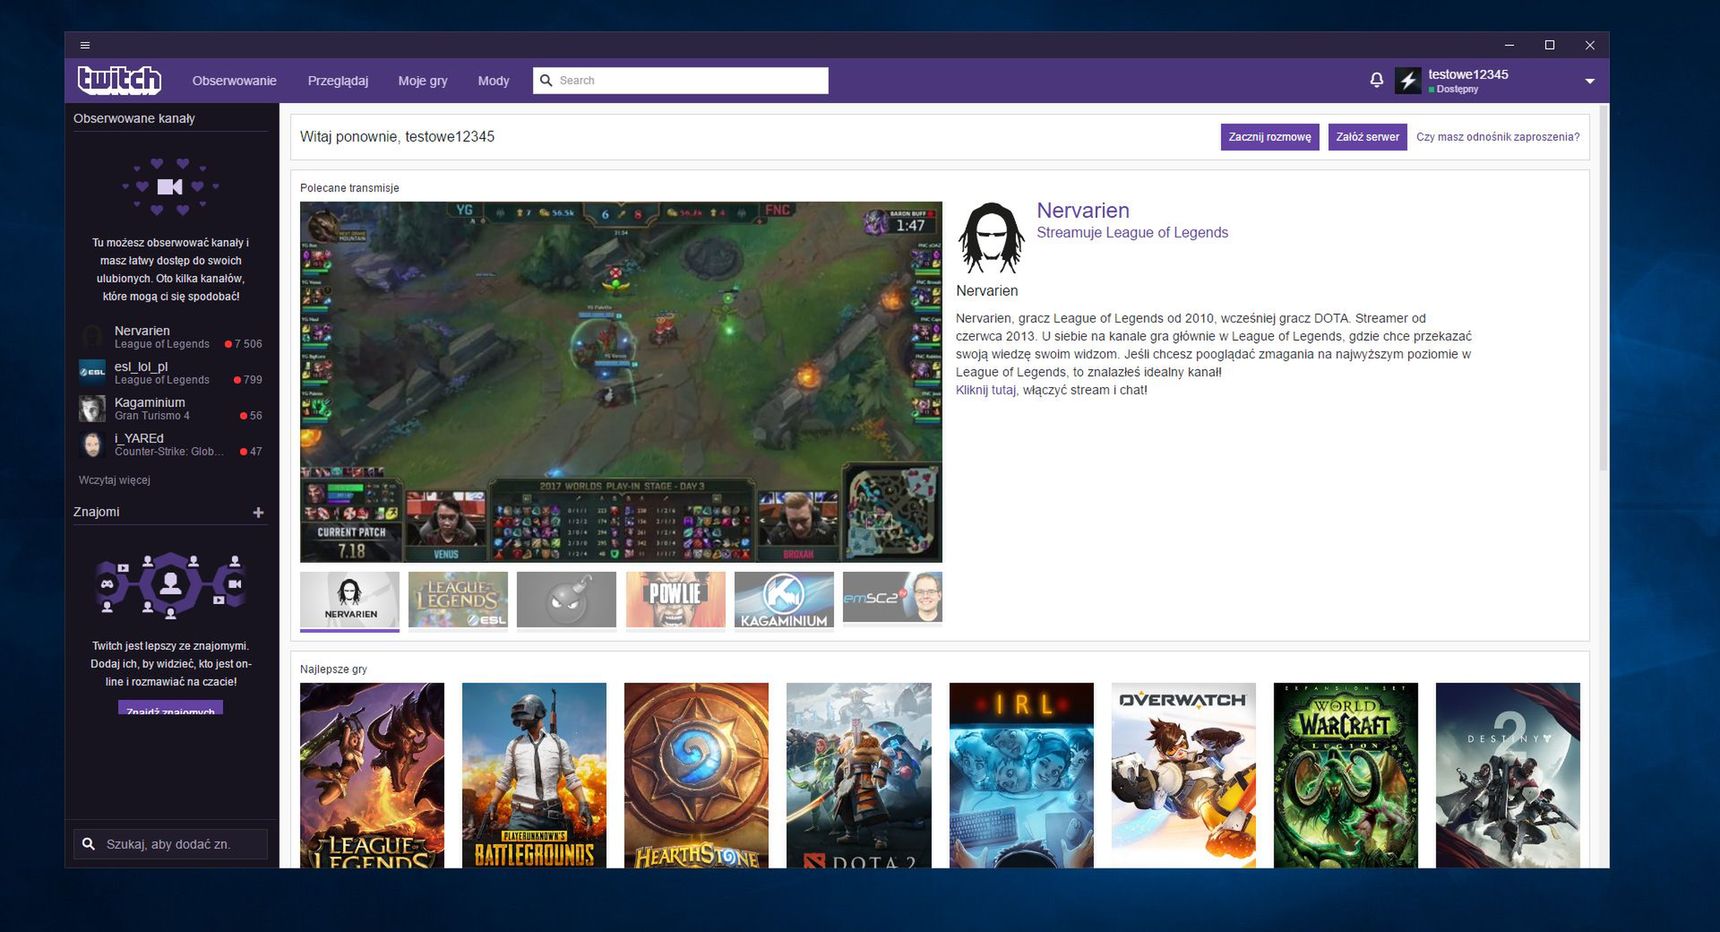Screen dimensions: 1720x932
Task: Open Nervarien channel in sidebar list
Action: coord(171,337)
